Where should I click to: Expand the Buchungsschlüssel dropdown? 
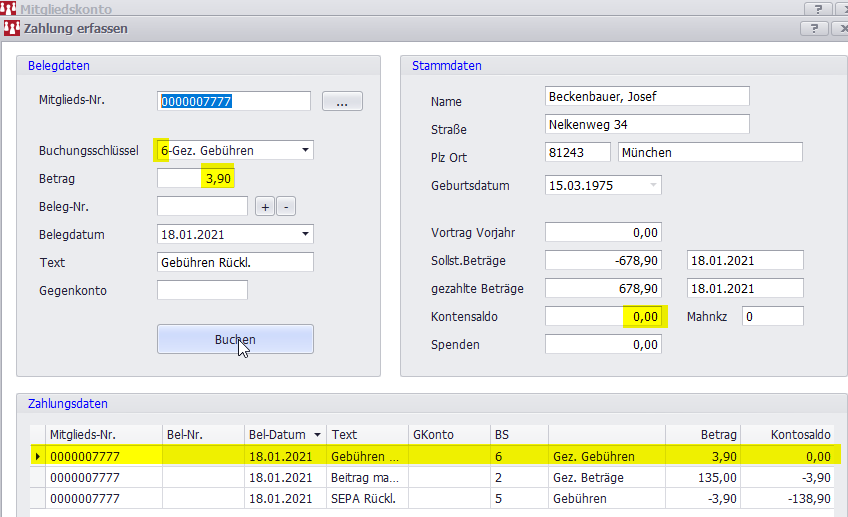(x=305, y=151)
